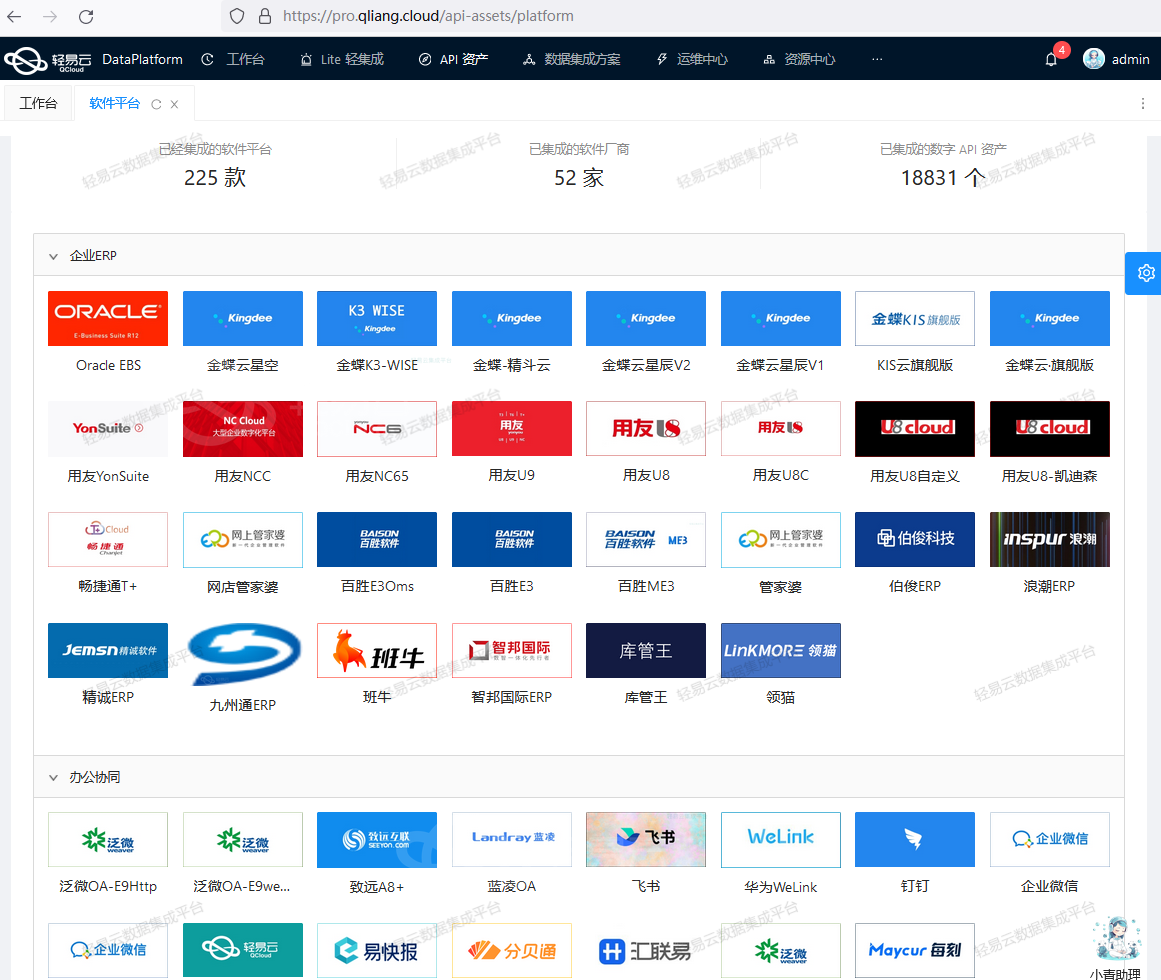Open the 数据集成方案 menu

tap(572, 59)
